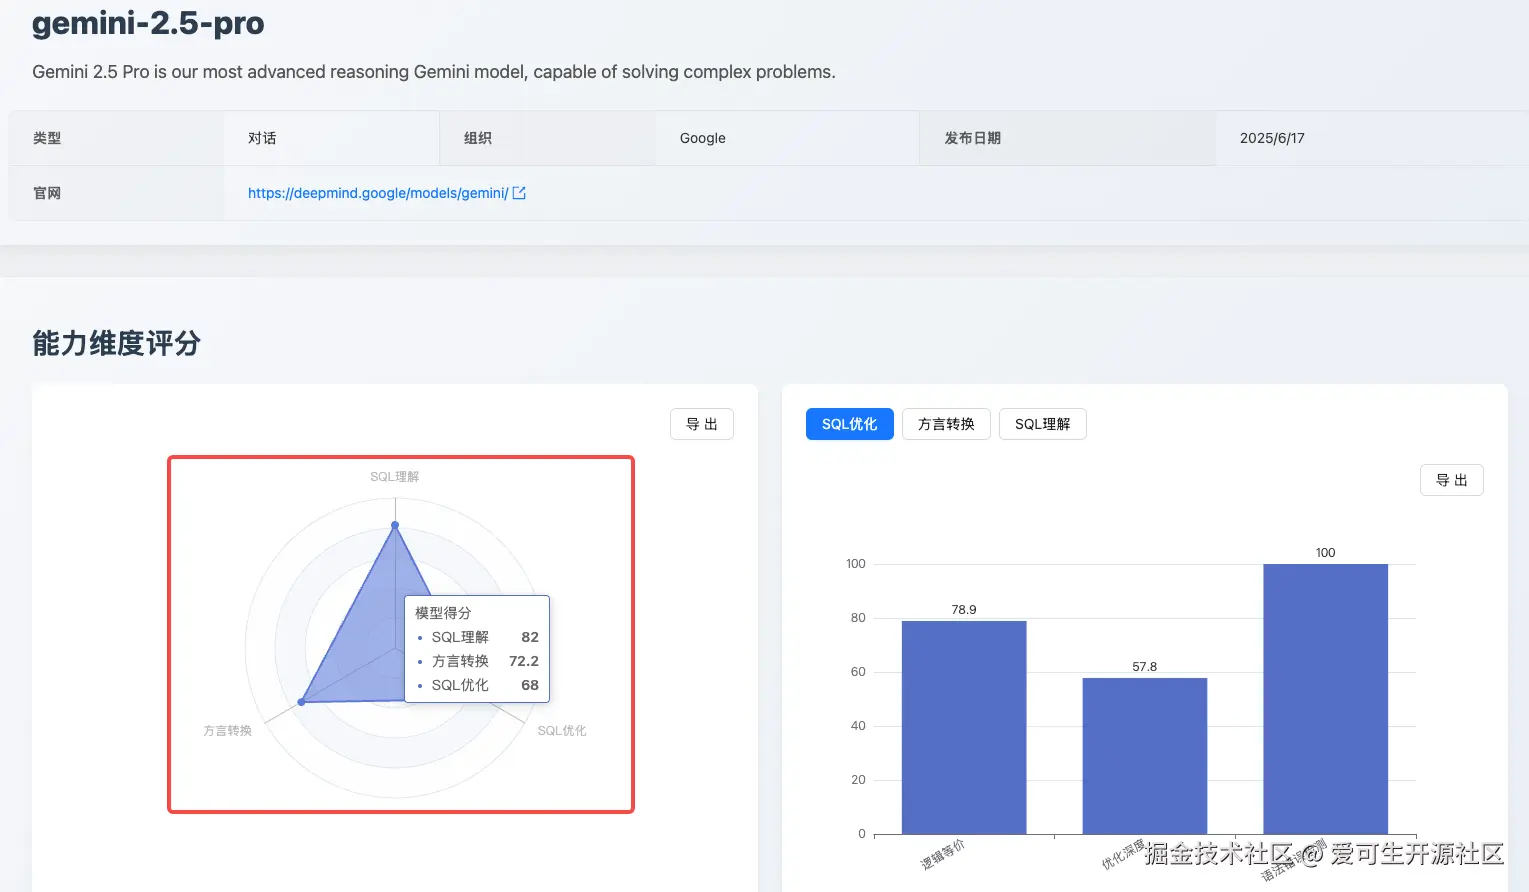Click the SQL理解 vertex on the radar chart

coord(395,524)
